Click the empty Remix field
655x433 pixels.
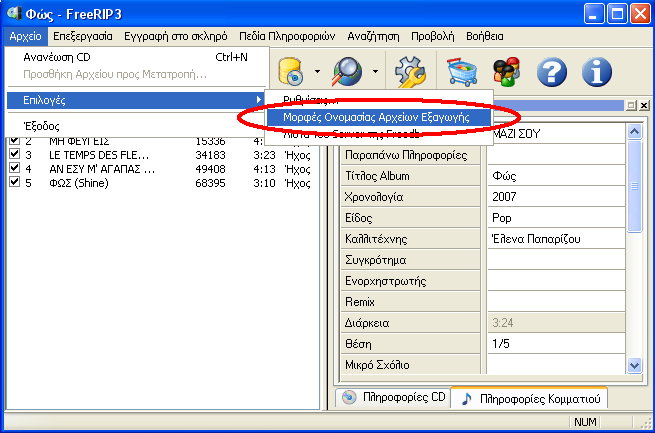point(556,302)
